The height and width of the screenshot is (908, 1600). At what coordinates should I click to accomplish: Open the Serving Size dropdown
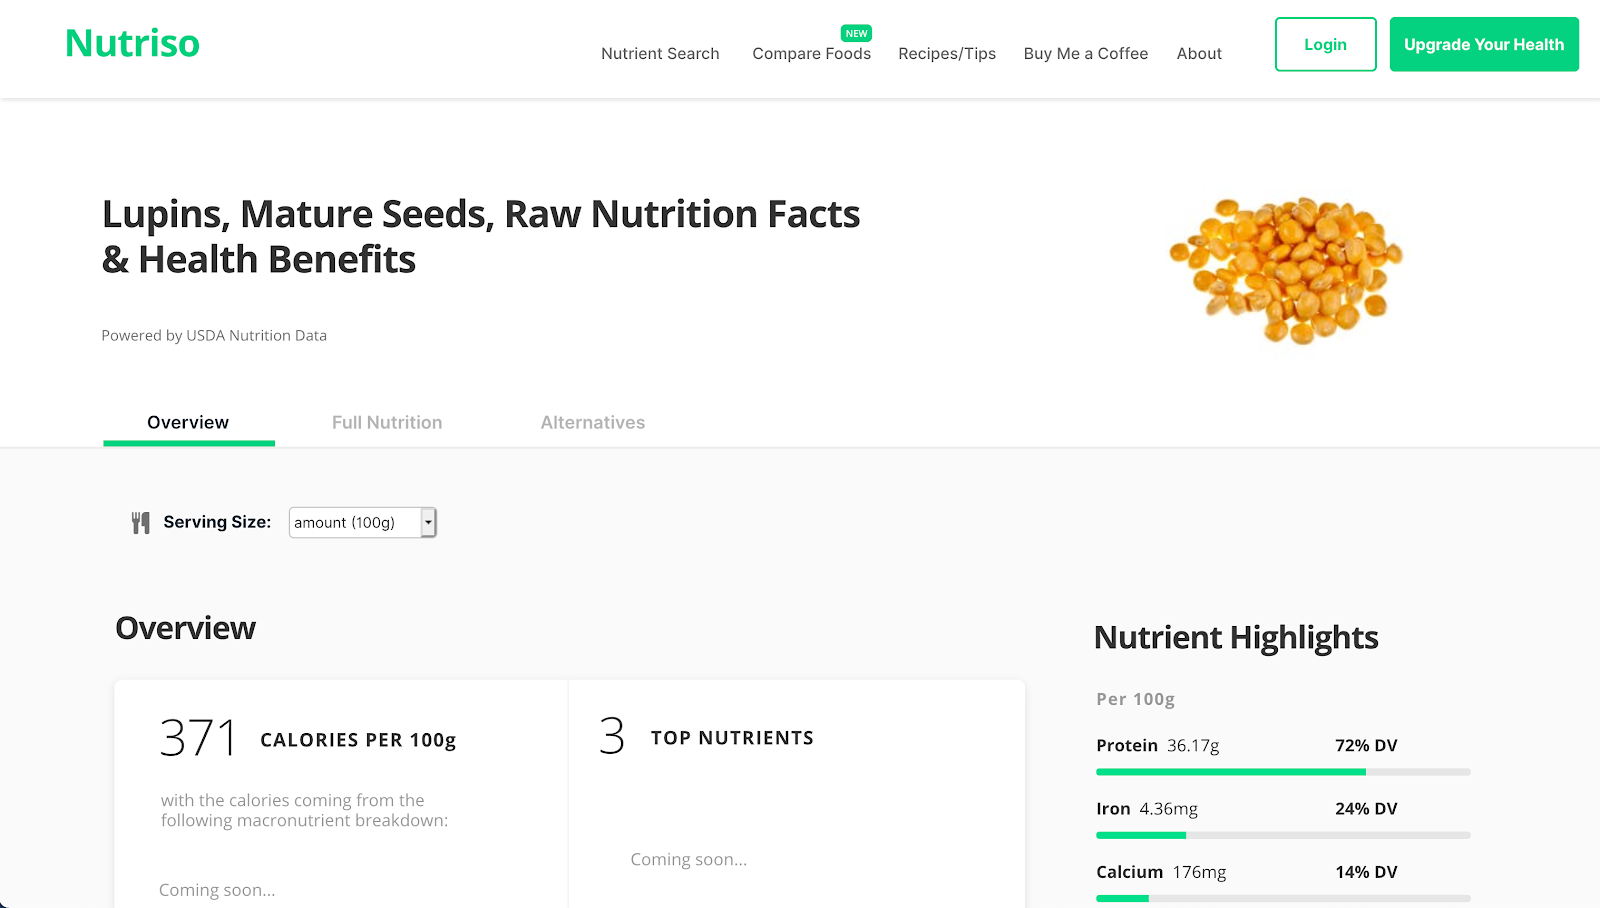coord(355,522)
